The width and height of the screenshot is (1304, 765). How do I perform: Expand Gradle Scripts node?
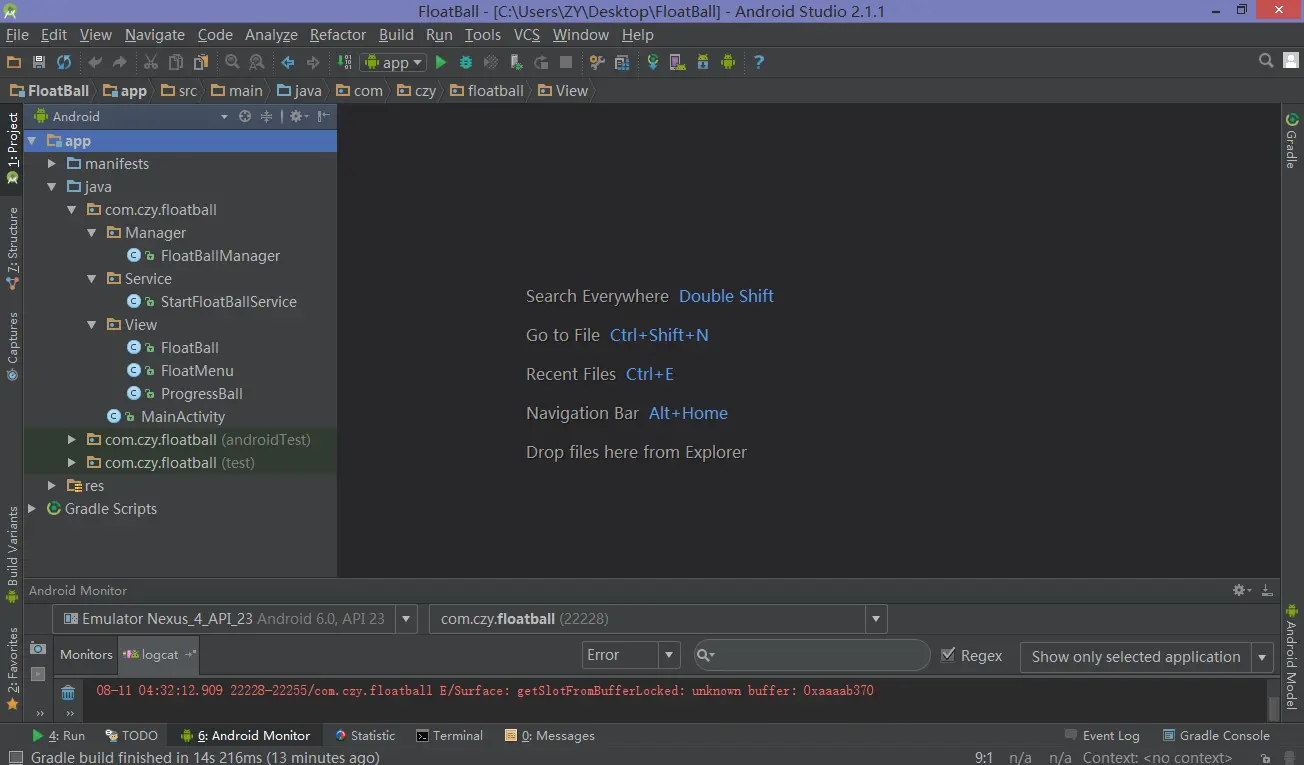(32, 508)
